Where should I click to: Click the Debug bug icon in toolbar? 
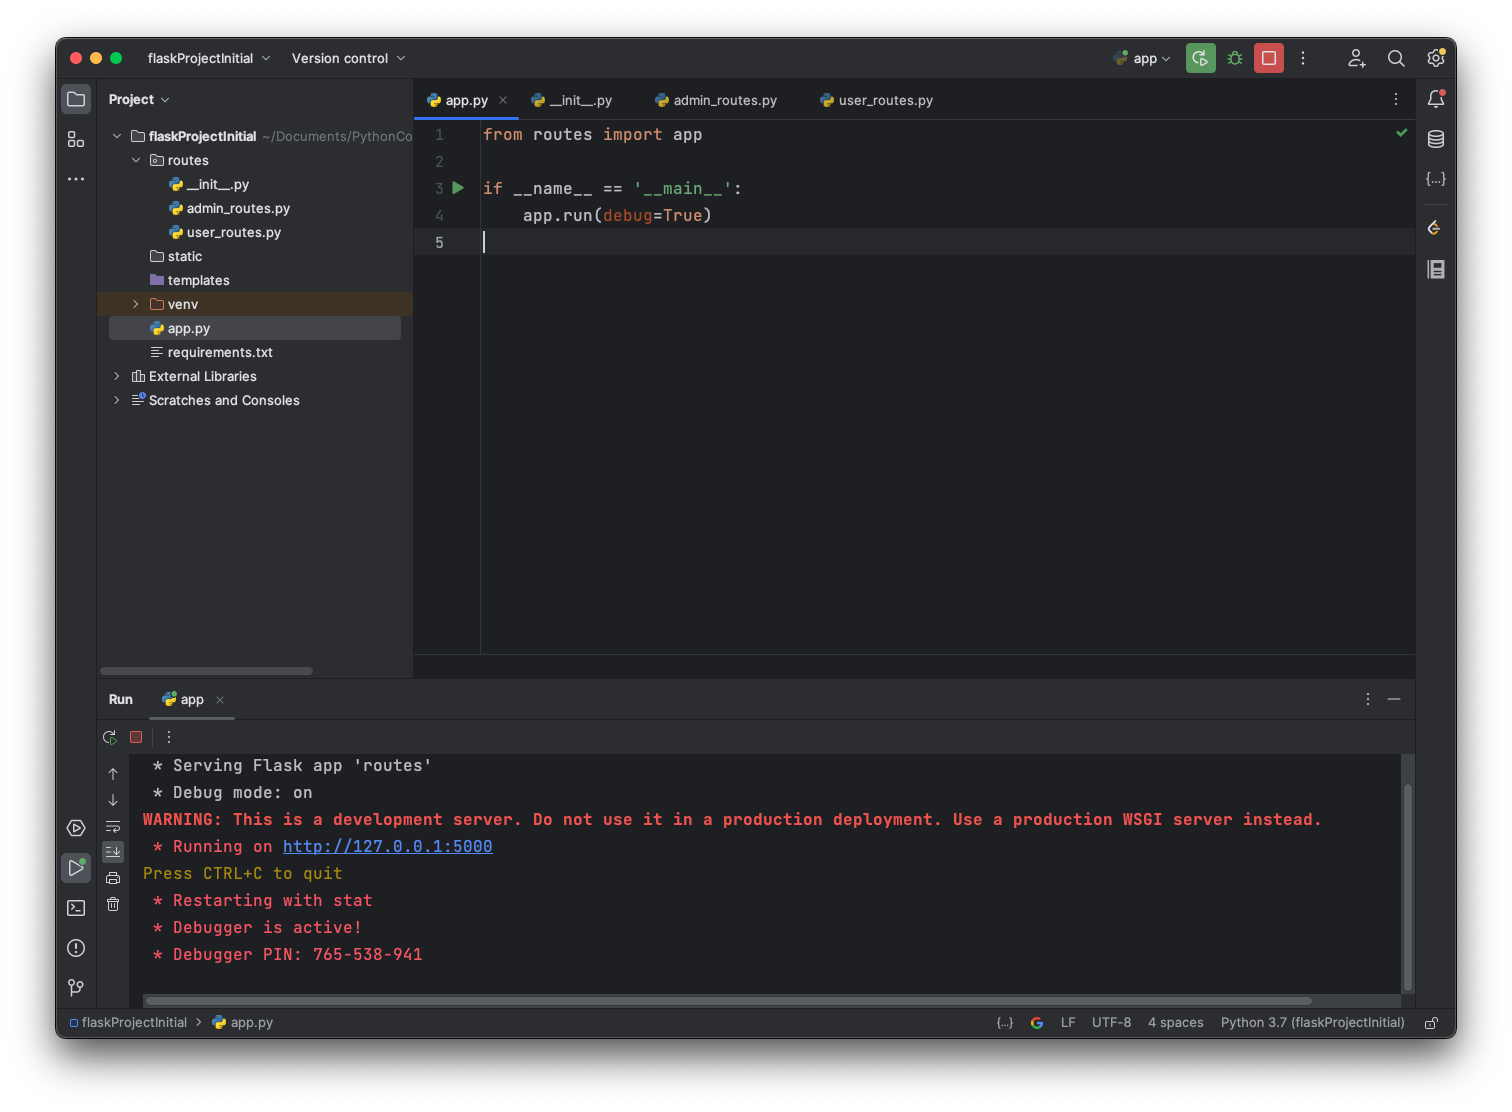click(1235, 58)
